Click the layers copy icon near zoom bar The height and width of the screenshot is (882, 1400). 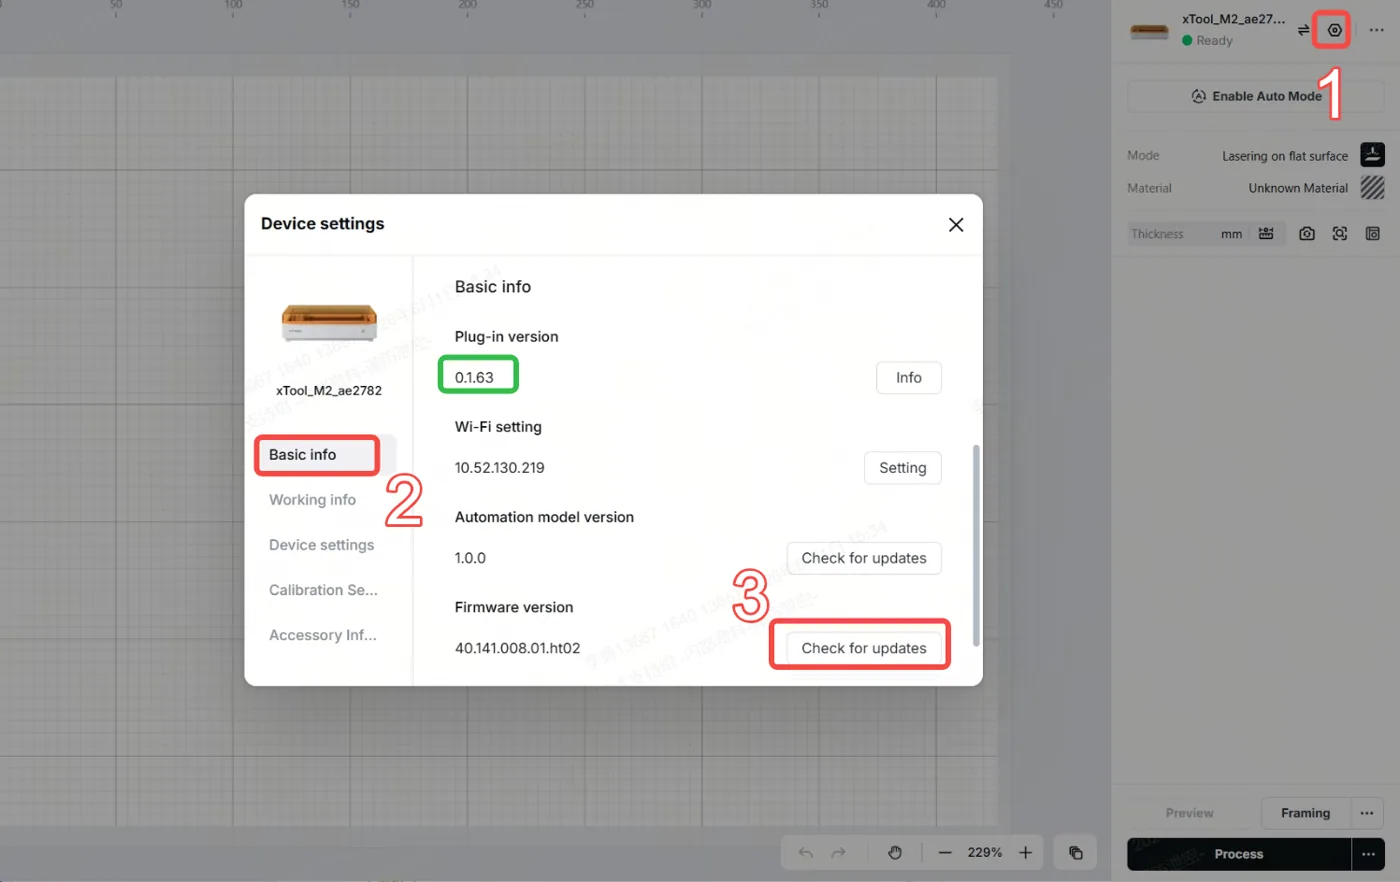1076,853
